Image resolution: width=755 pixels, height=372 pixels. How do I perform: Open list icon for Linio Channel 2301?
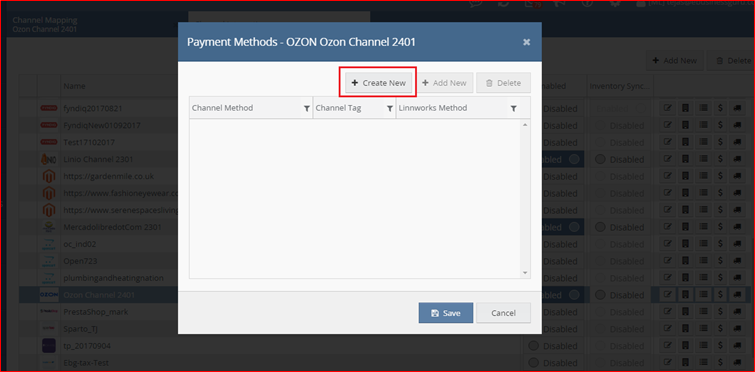tap(703, 159)
